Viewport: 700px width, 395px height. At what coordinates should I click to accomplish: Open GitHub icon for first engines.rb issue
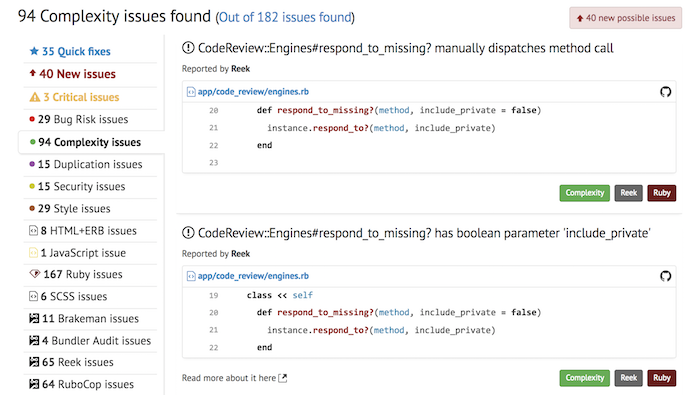click(665, 92)
